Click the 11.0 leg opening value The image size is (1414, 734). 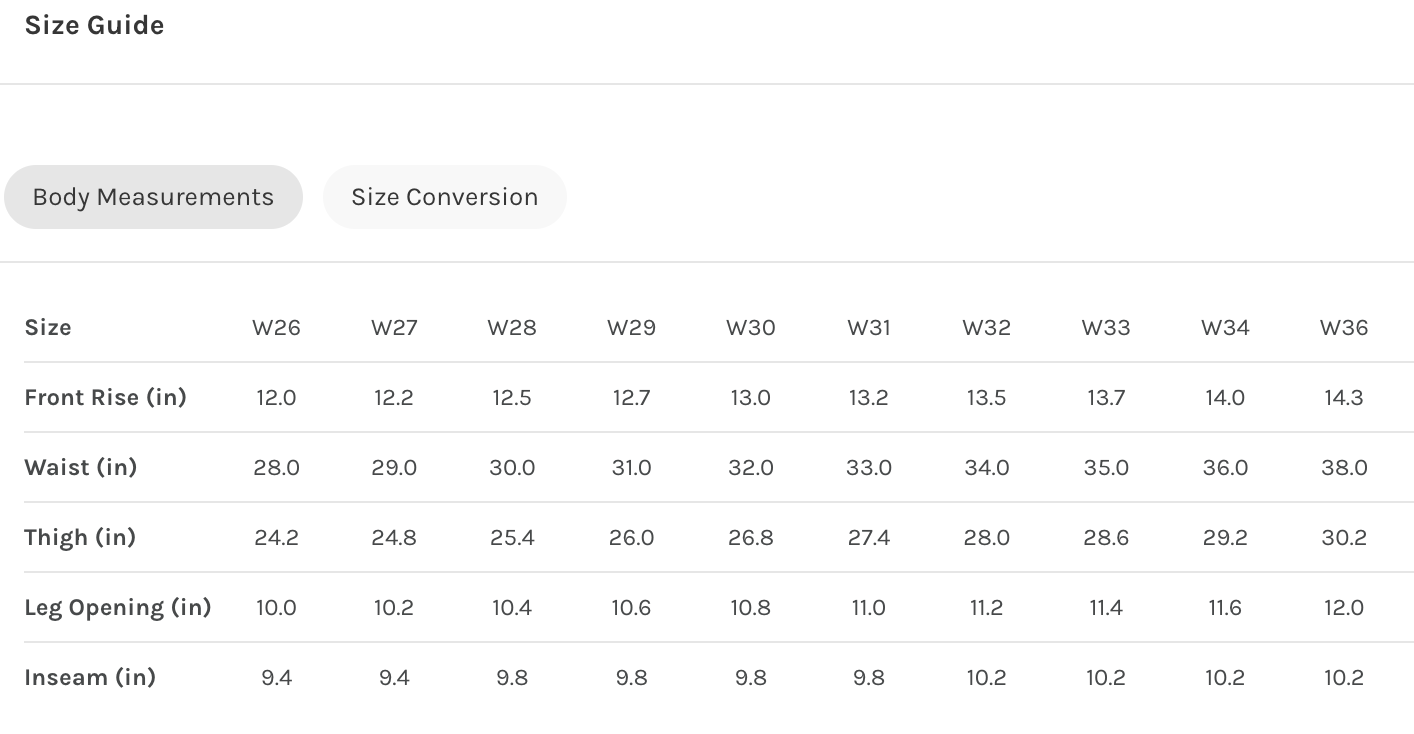868,607
